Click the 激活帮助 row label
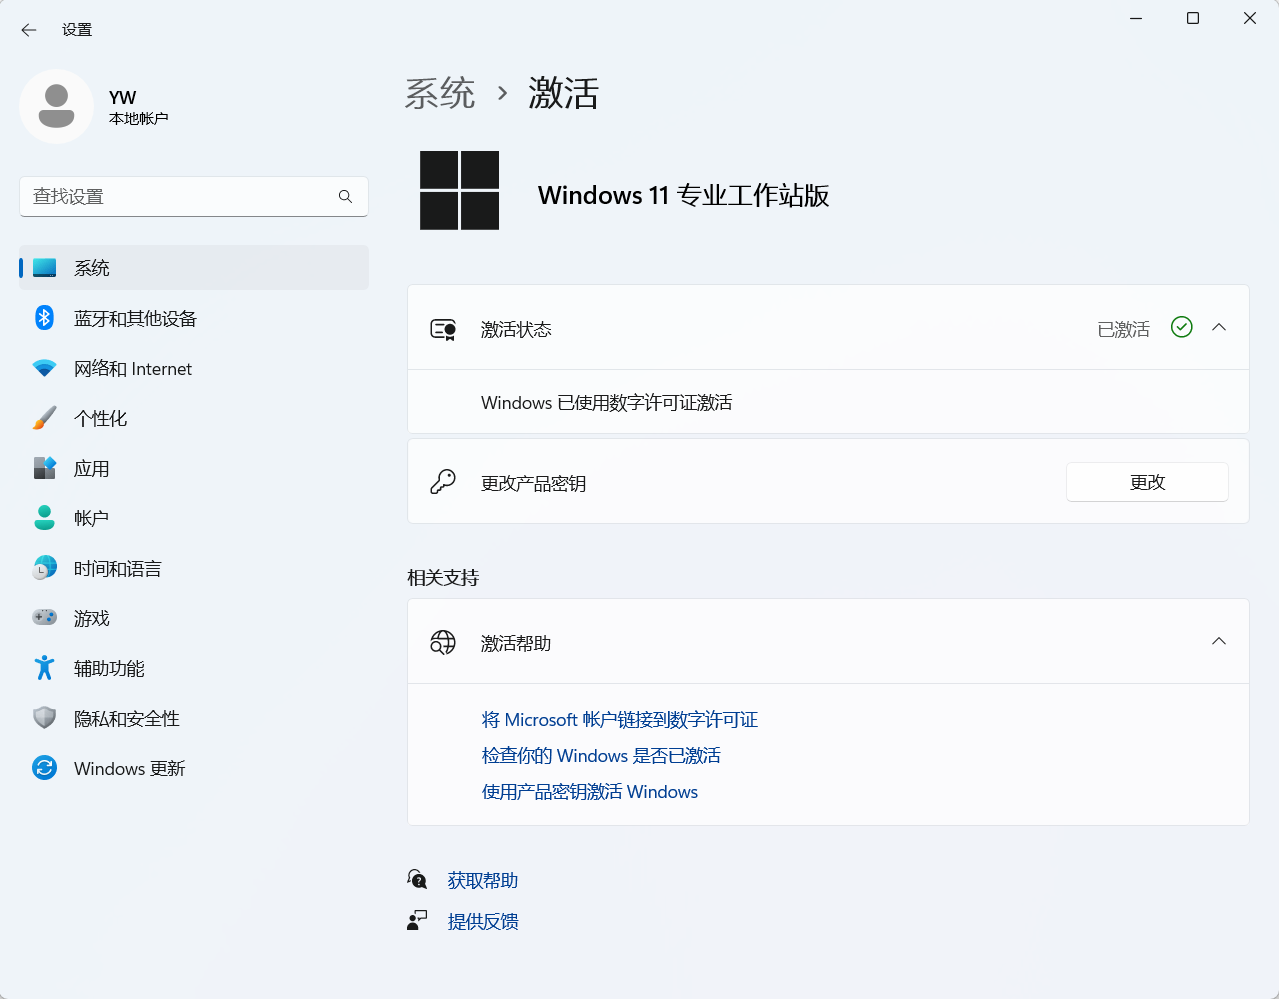Image resolution: width=1279 pixels, height=999 pixels. pos(516,643)
